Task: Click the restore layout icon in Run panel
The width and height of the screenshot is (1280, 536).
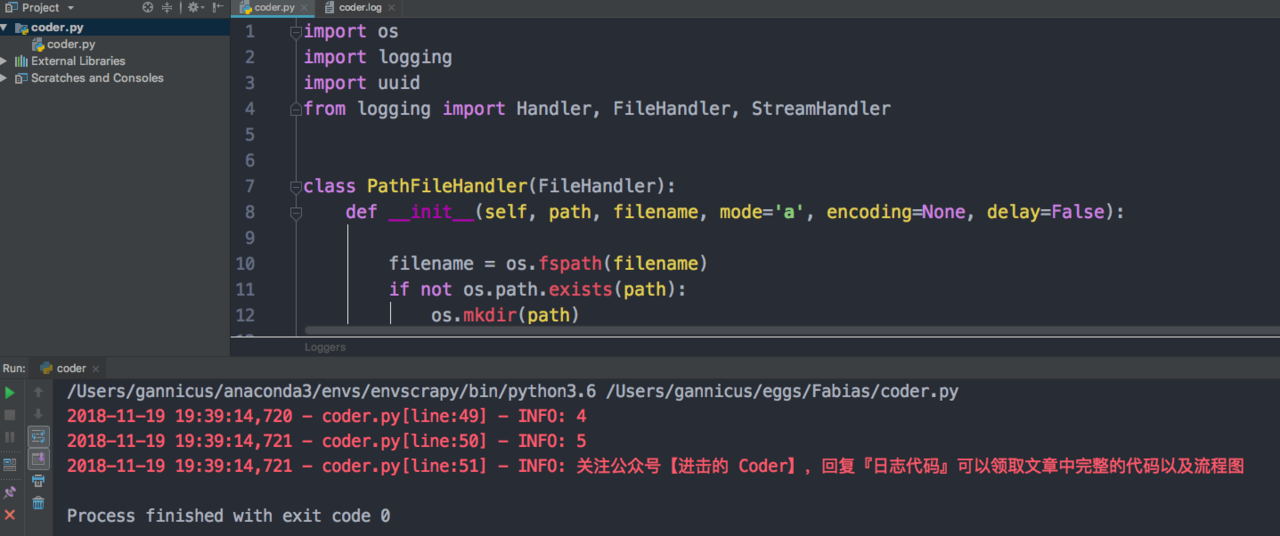Action: coord(10,464)
